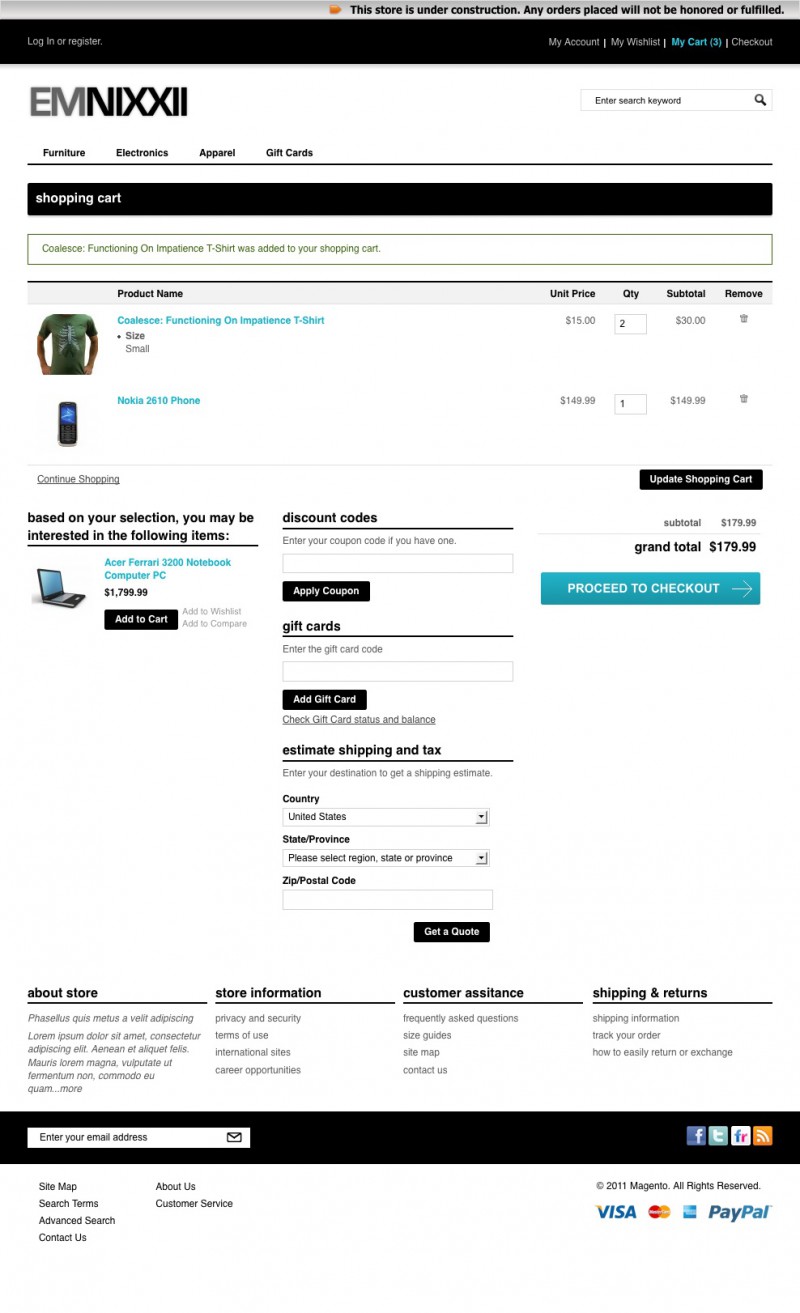This screenshot has width=800, height=1313.
Task: Click Update Shopping Cart button
Action: point(701,479)
